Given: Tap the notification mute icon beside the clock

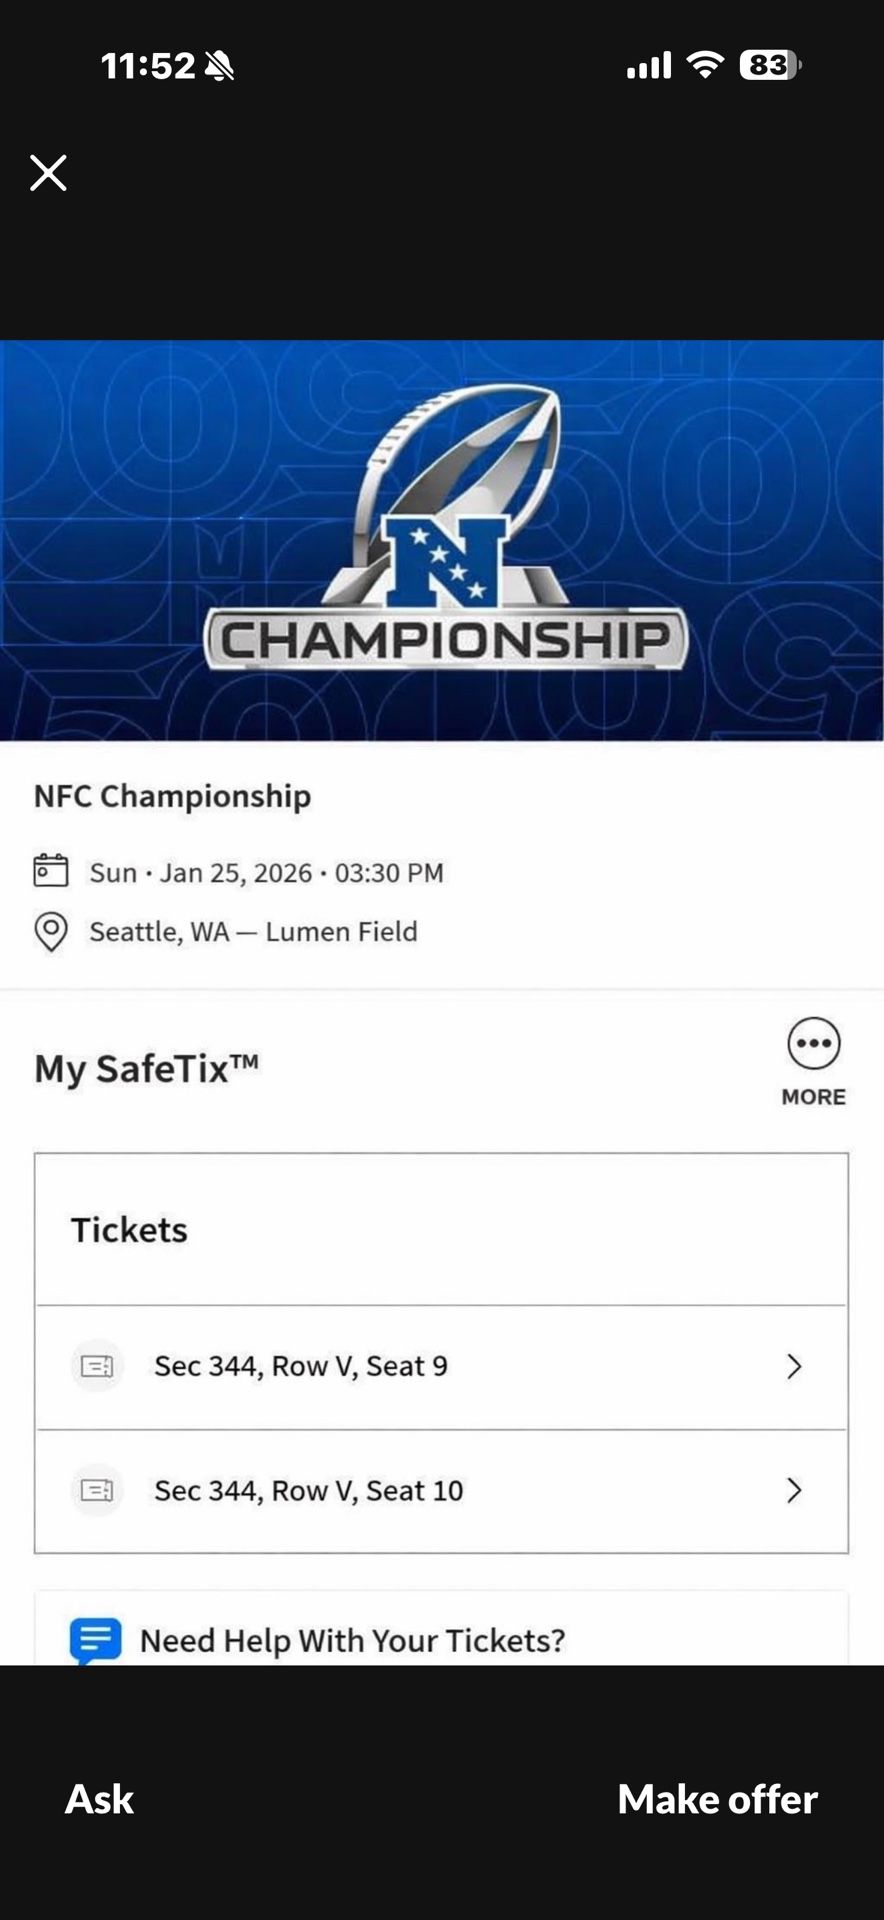Looking at the screenshot, I should tap(221, 64).
